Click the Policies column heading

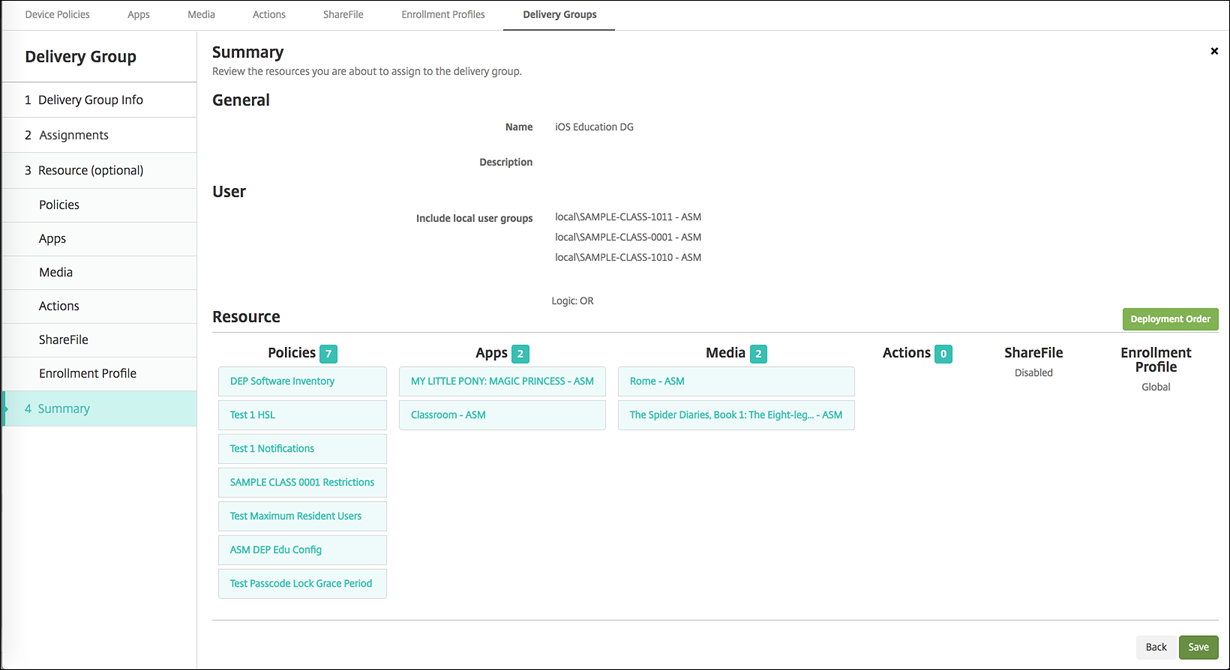(291, 353)
